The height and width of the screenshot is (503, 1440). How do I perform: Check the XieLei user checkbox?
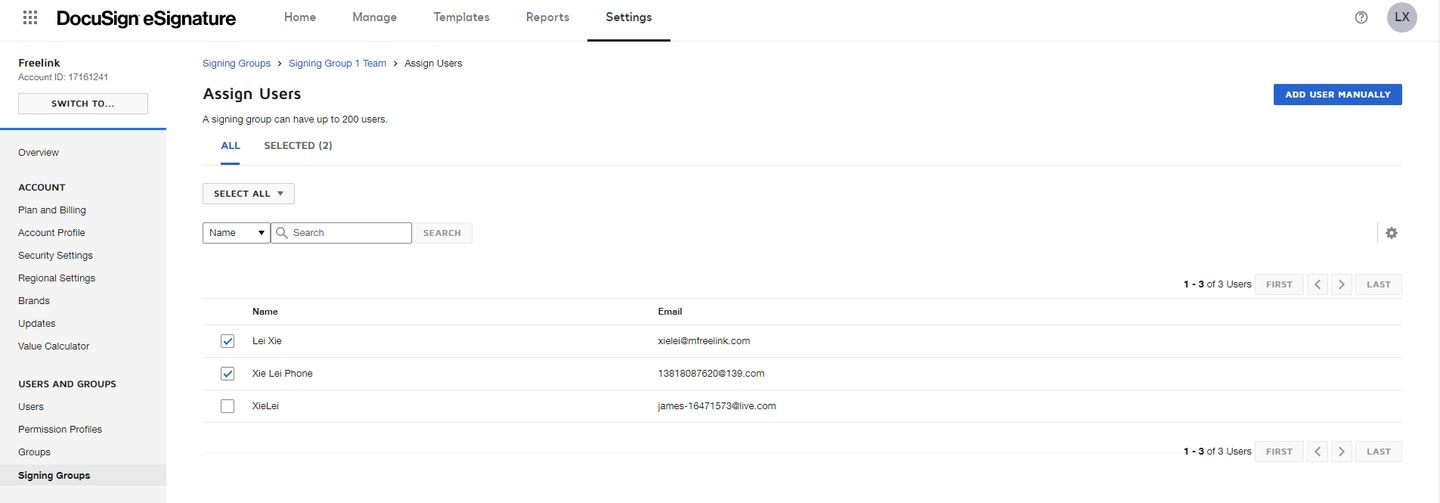coord(227,406)
